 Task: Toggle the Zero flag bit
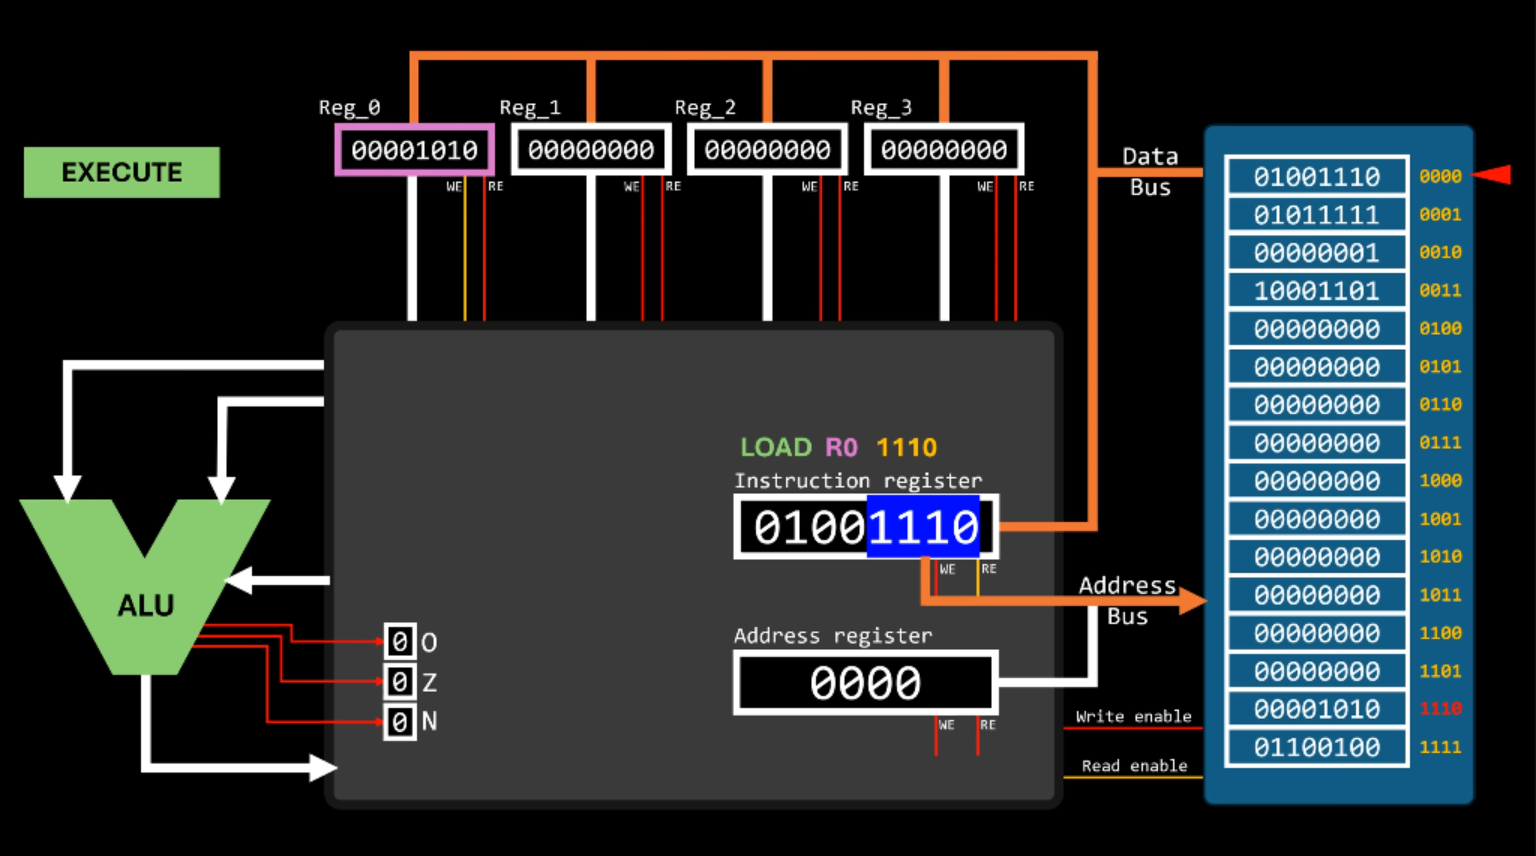[400, 682]
